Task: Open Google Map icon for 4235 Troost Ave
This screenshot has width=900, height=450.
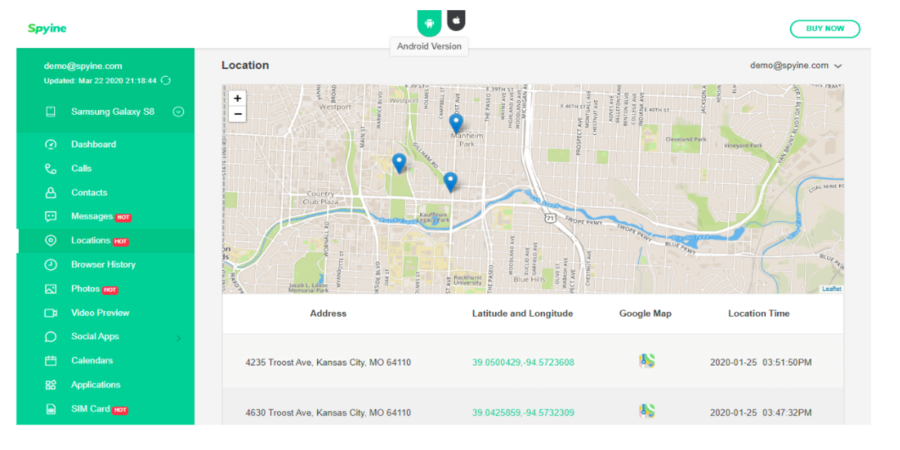Action: 647,361
